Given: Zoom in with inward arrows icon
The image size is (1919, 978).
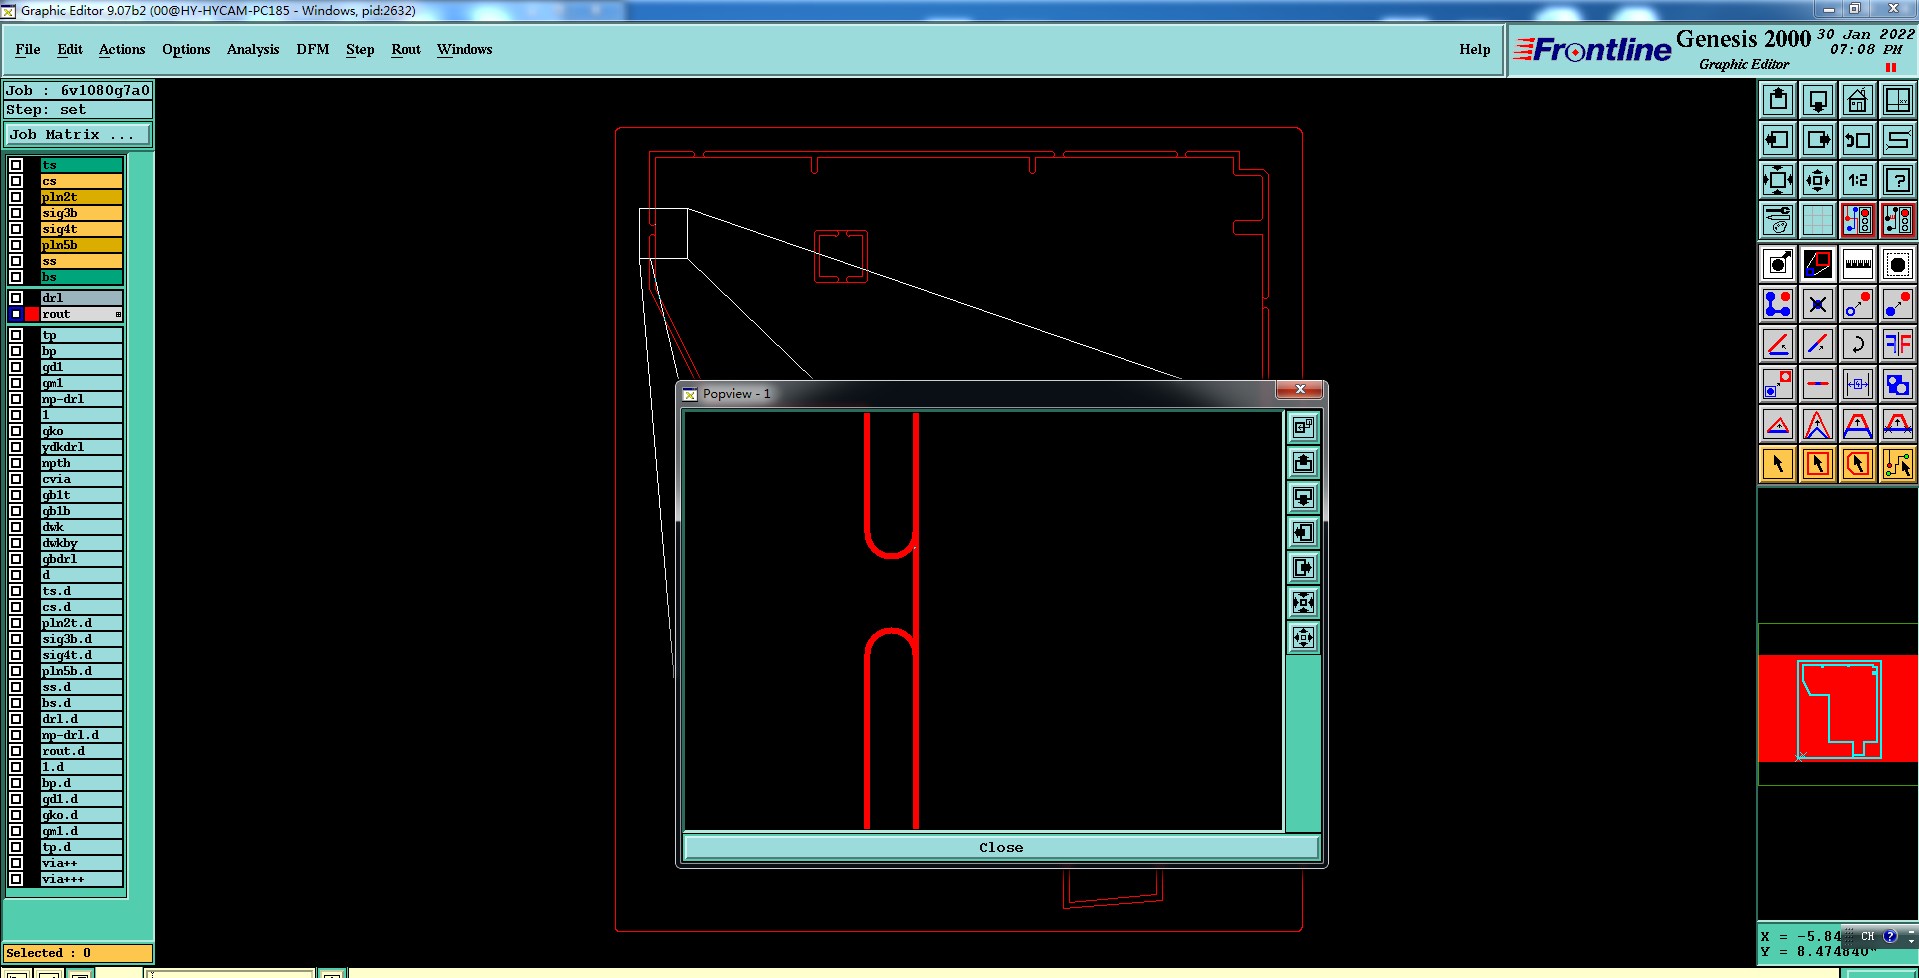Looking at the screenshot, I should 1778,180.
